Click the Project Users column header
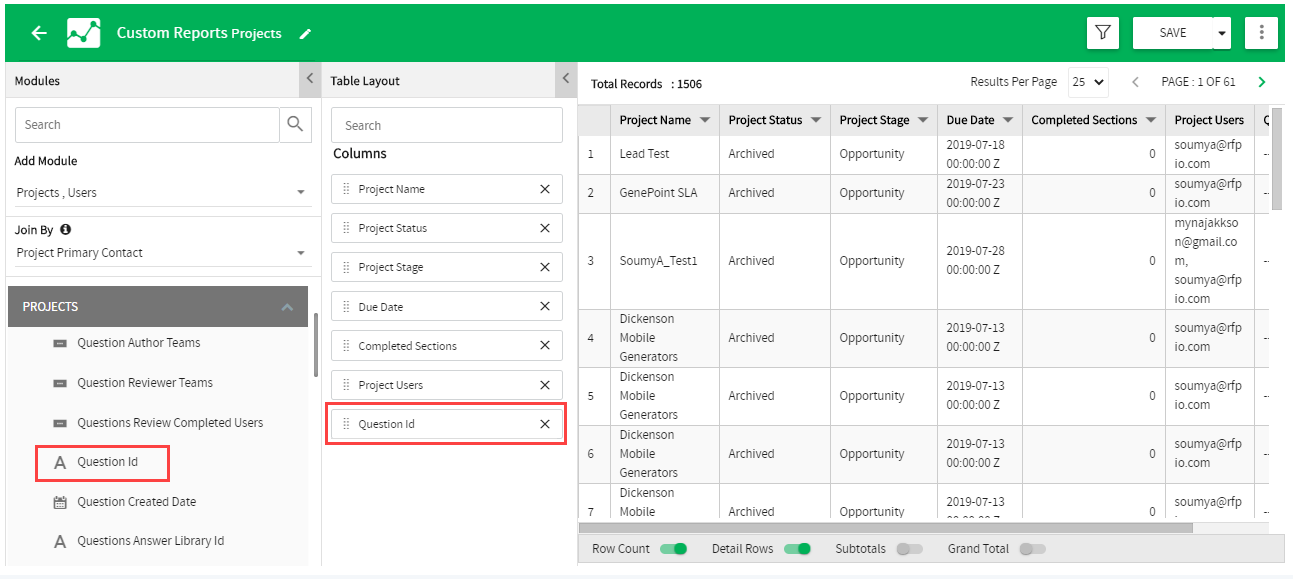The image size is (1293, 579). tap(1209, 120)
